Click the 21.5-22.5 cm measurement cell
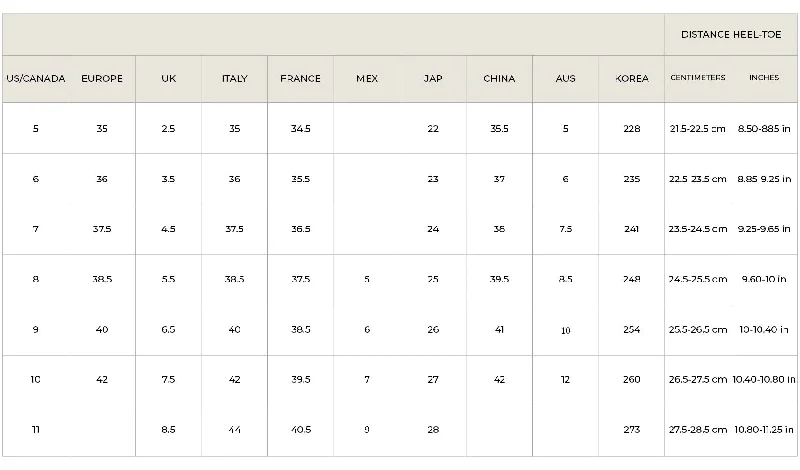Viewport: 800px width, 470px height. [697, 129]
